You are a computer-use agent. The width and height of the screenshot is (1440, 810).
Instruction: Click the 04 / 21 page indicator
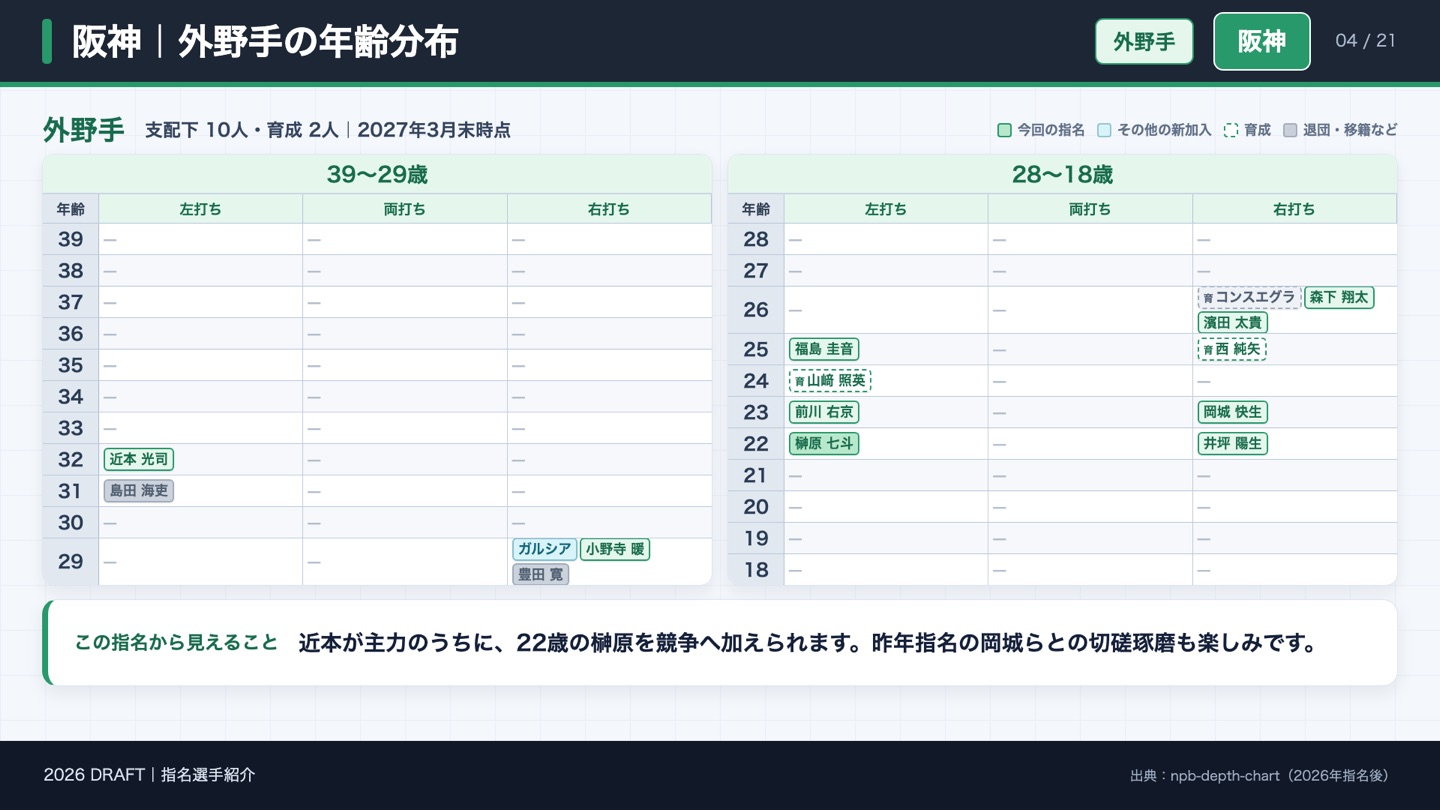point(1365,41)
